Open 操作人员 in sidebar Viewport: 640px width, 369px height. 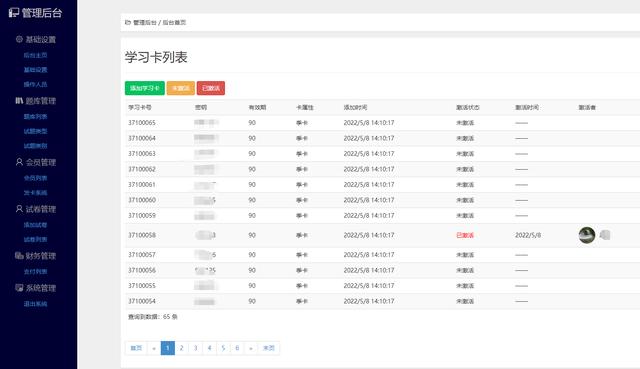(x=36, y=84)
